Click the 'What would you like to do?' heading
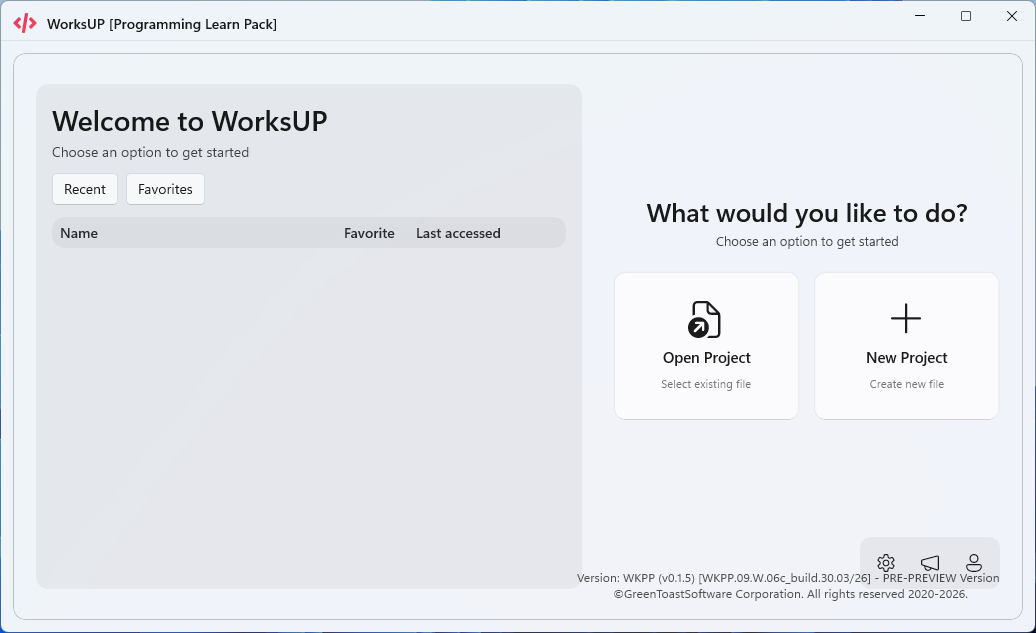Screen dimensions: 1036x633 807,213
